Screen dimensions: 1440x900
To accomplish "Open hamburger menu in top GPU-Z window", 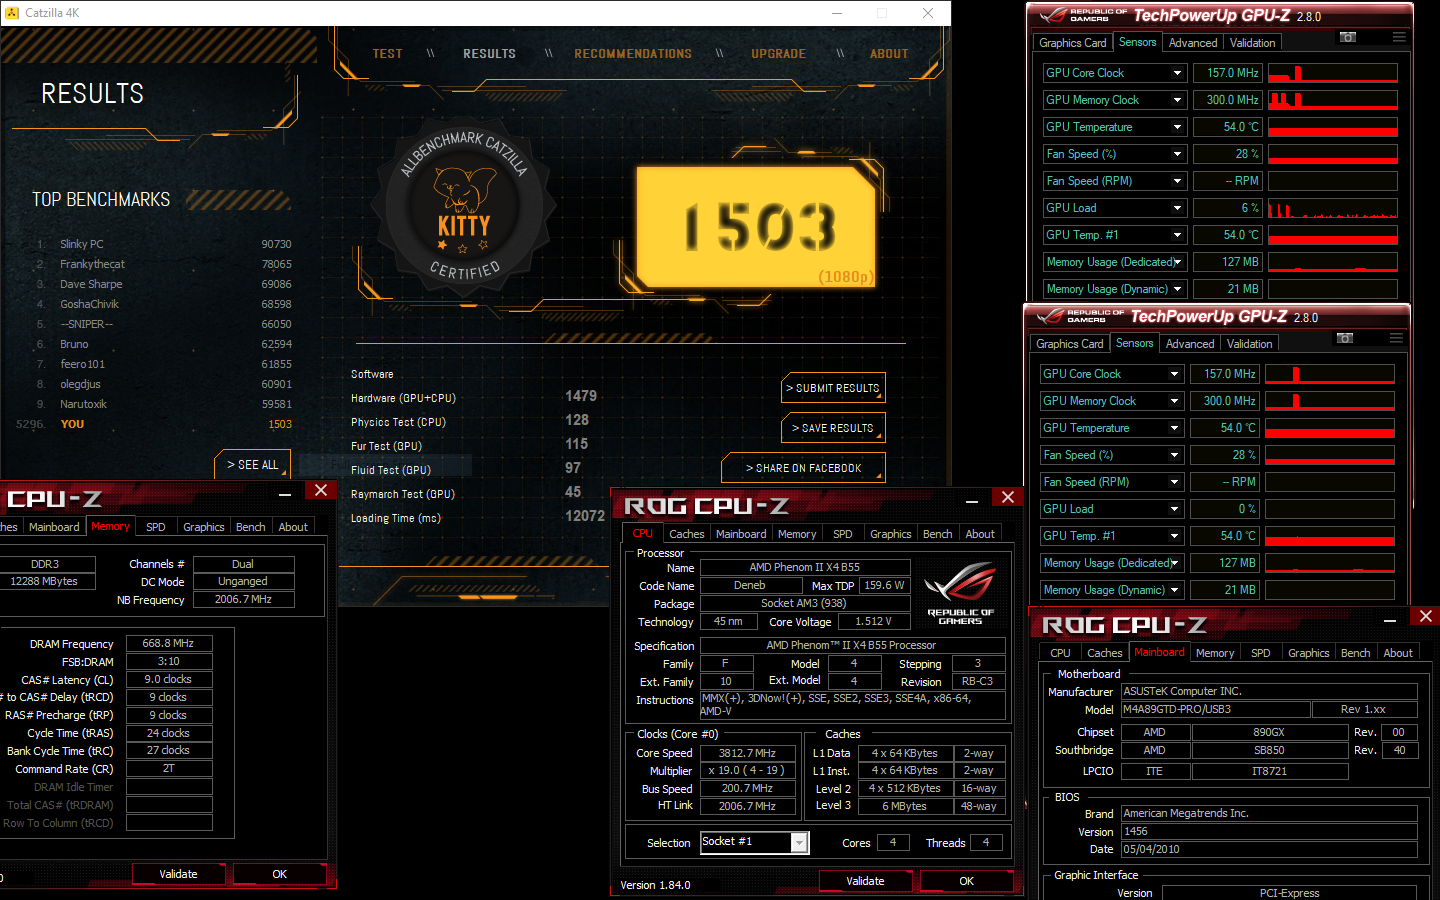I will tap(1399, 37).
